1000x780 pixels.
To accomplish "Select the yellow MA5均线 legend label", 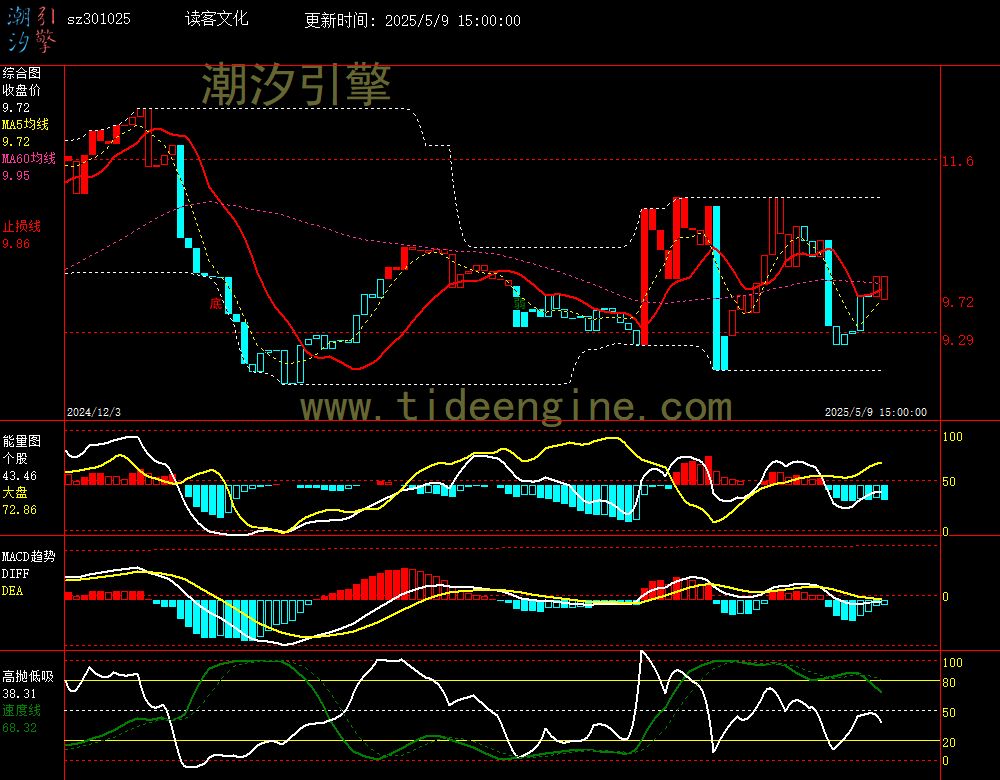I will 26,124.
